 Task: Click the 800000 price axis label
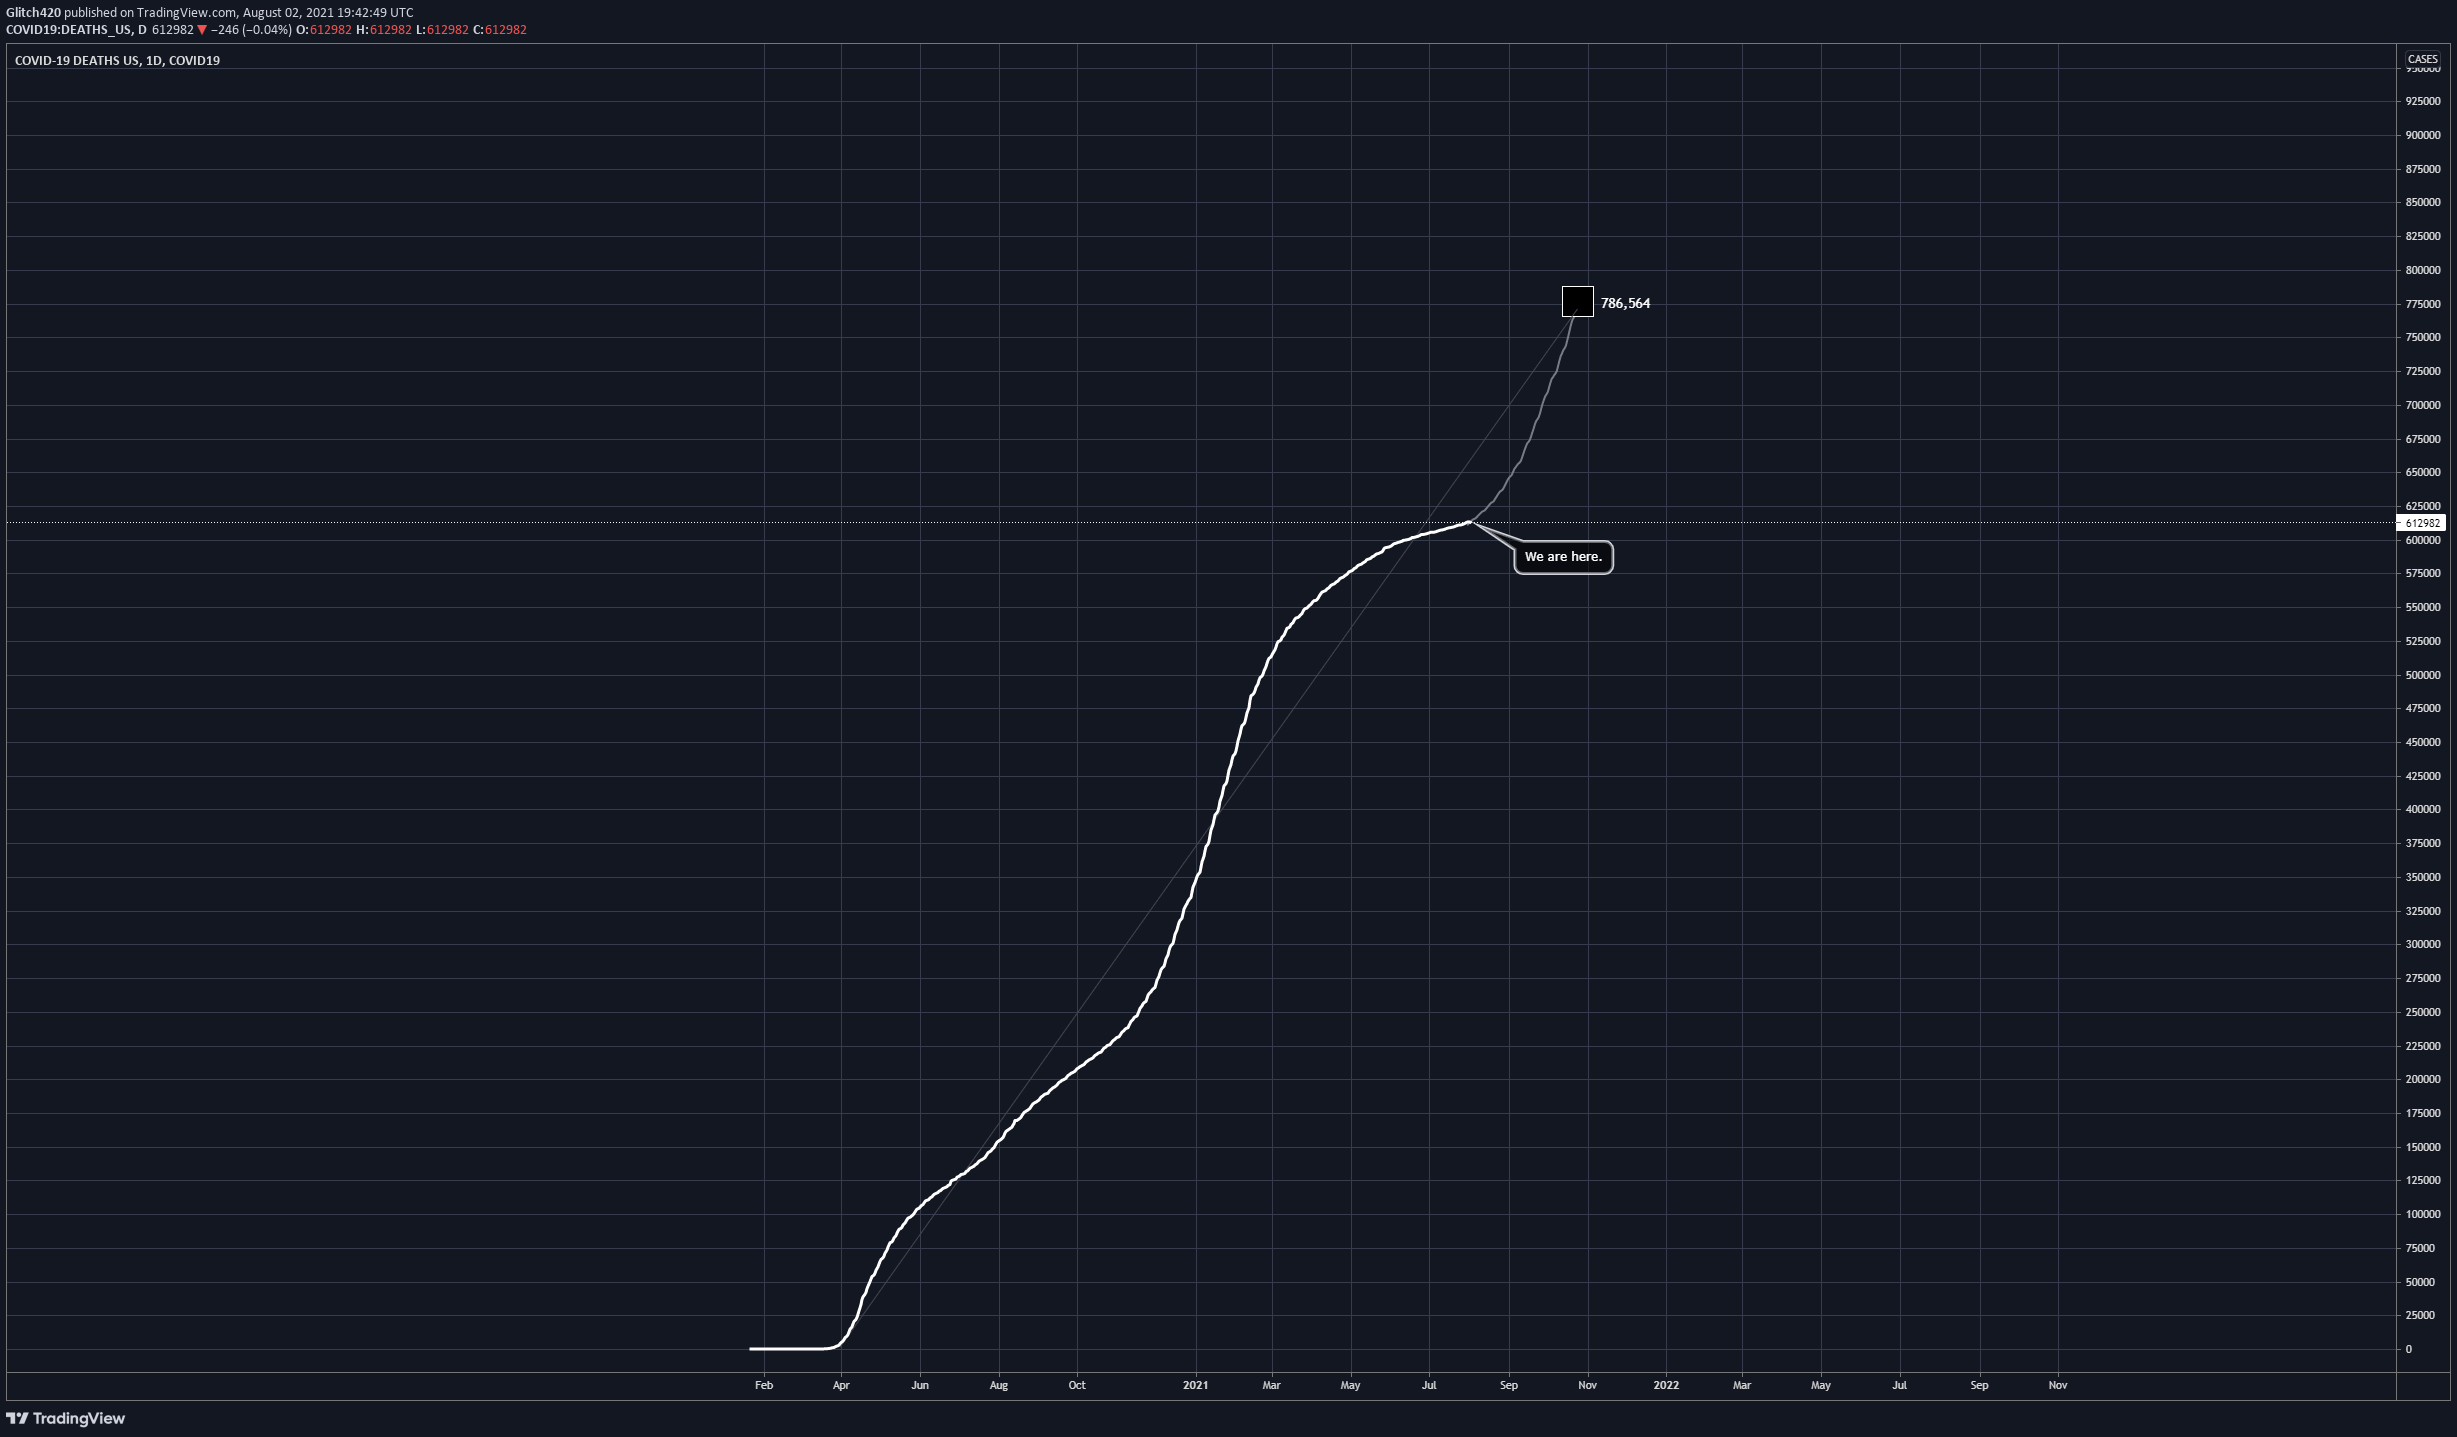tap(2422, 270)
